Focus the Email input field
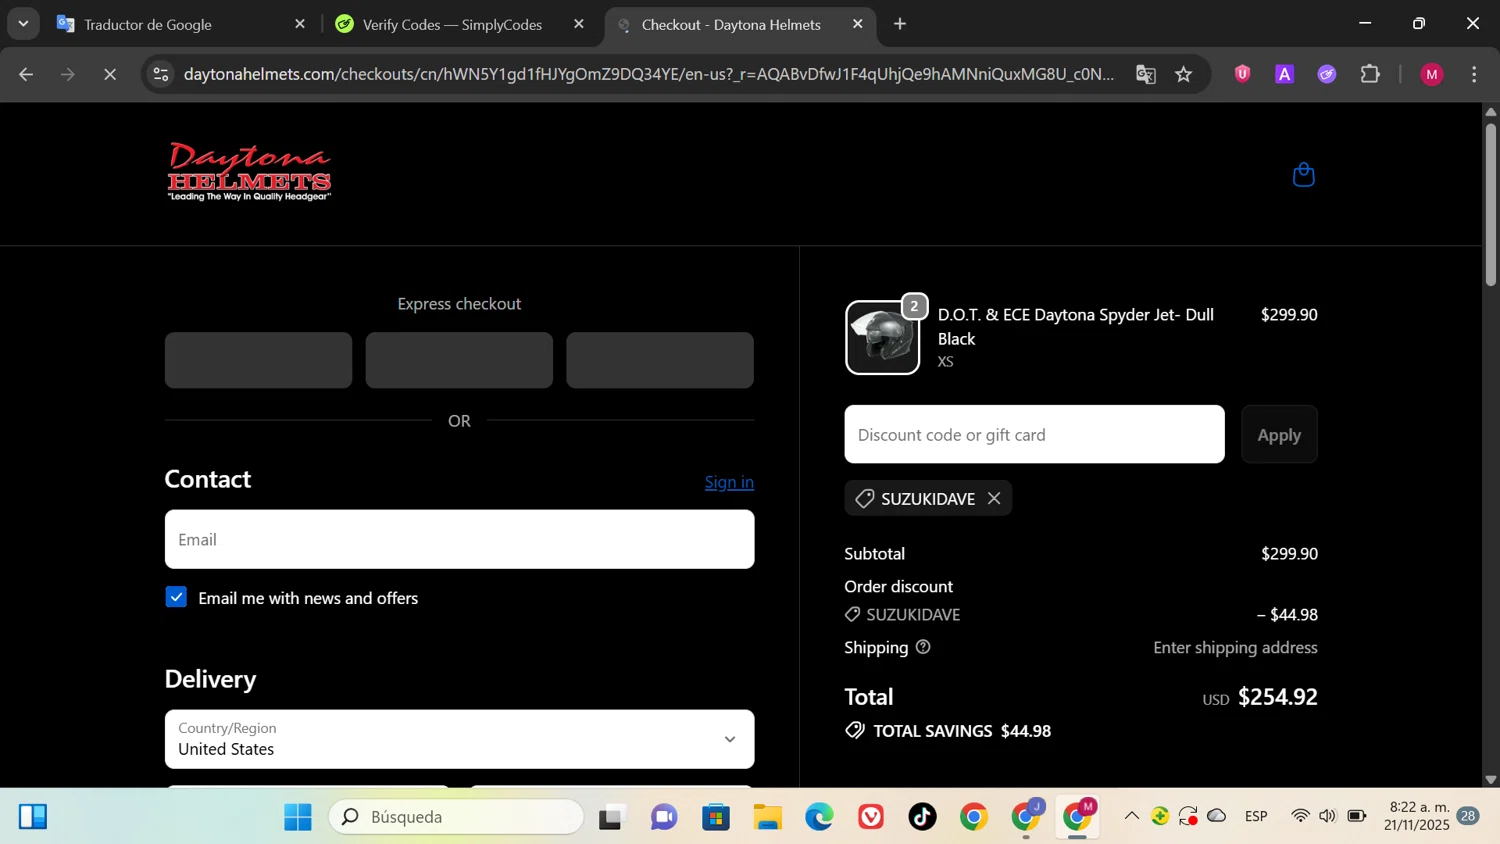The width and height of the screenshot is (1500, 844). click(459, 539)
